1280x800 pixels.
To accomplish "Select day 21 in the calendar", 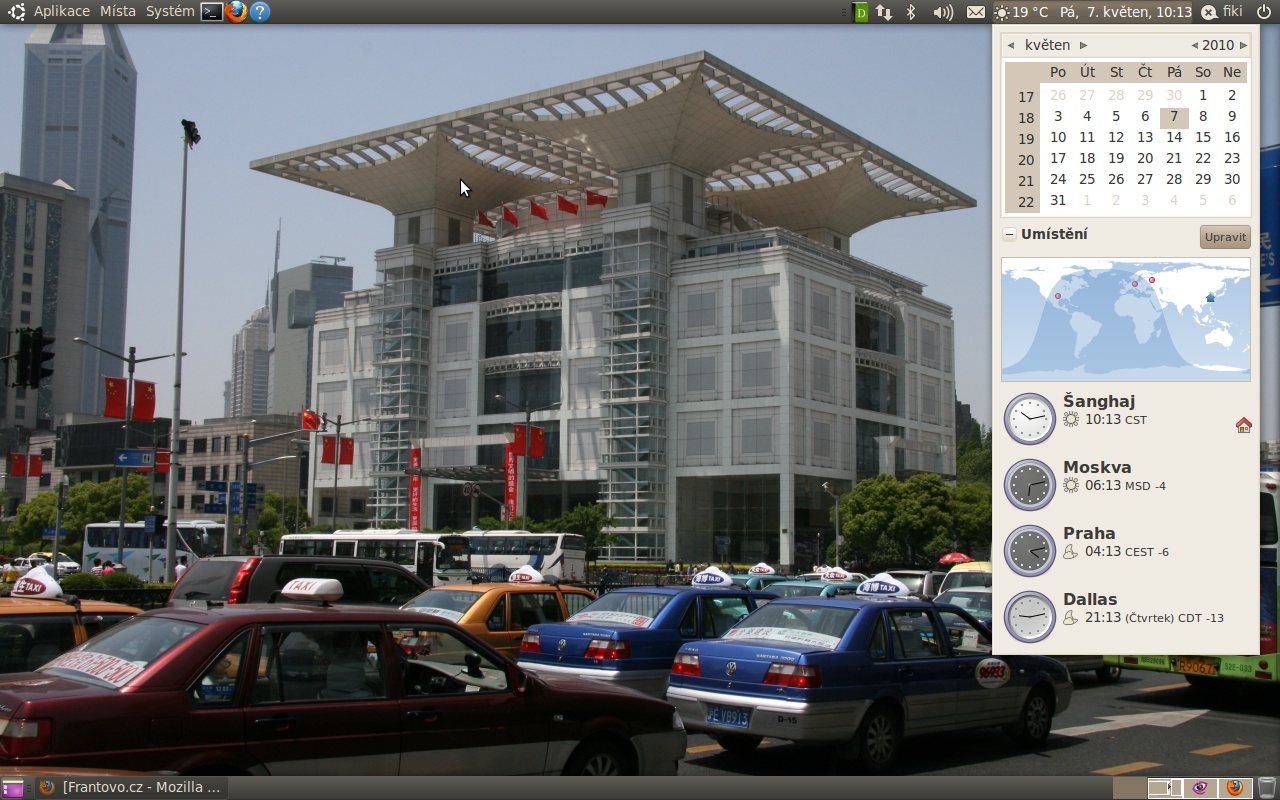I will (1174, 158).
